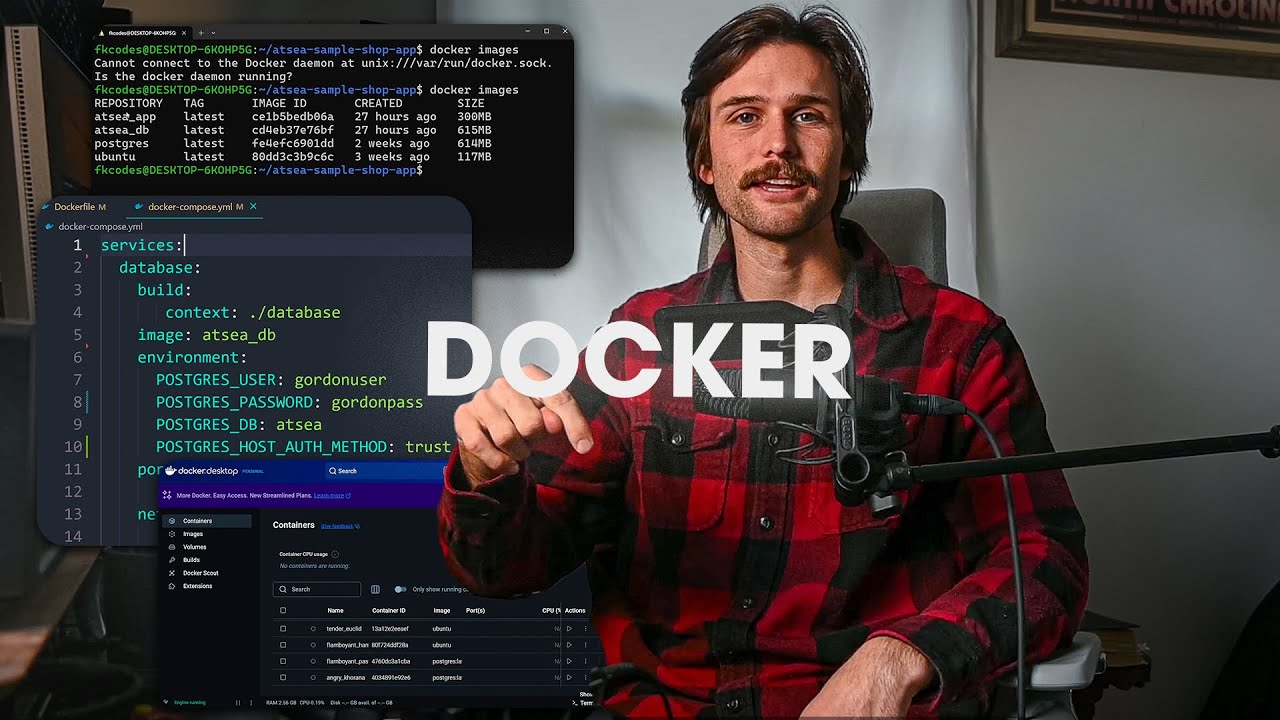
Task: Click 'POSTGRES_HOST_AUTH_METHOD' line in editor
Action: (303, 447)
